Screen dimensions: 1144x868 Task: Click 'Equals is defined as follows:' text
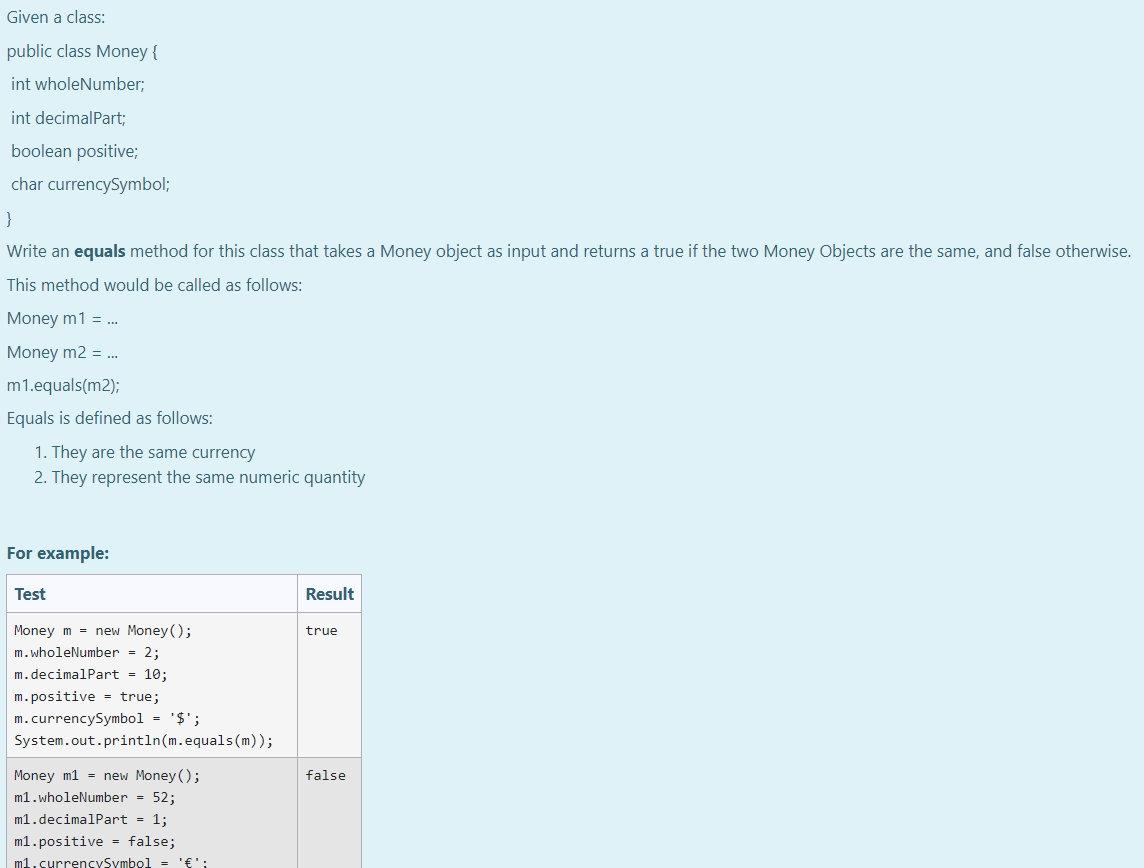109,419
